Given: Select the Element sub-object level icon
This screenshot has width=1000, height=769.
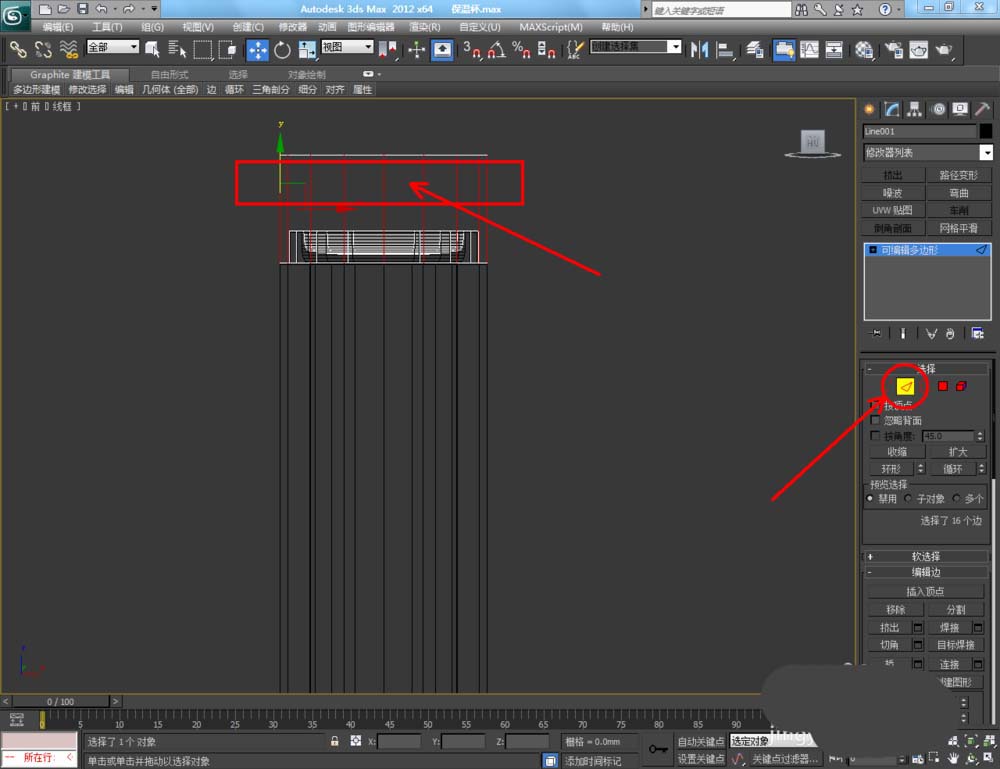Looking at the screenshot, I should (x=961, y=386).
